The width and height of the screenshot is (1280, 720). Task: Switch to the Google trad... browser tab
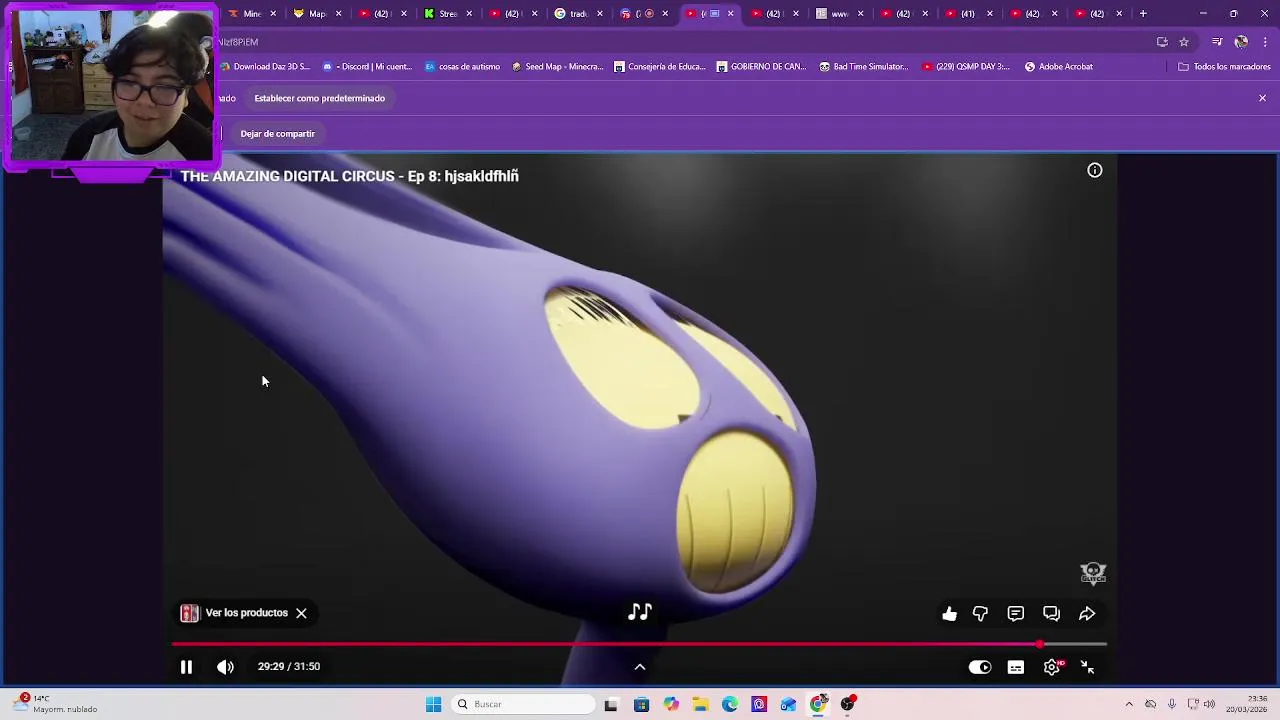point(571,14)
